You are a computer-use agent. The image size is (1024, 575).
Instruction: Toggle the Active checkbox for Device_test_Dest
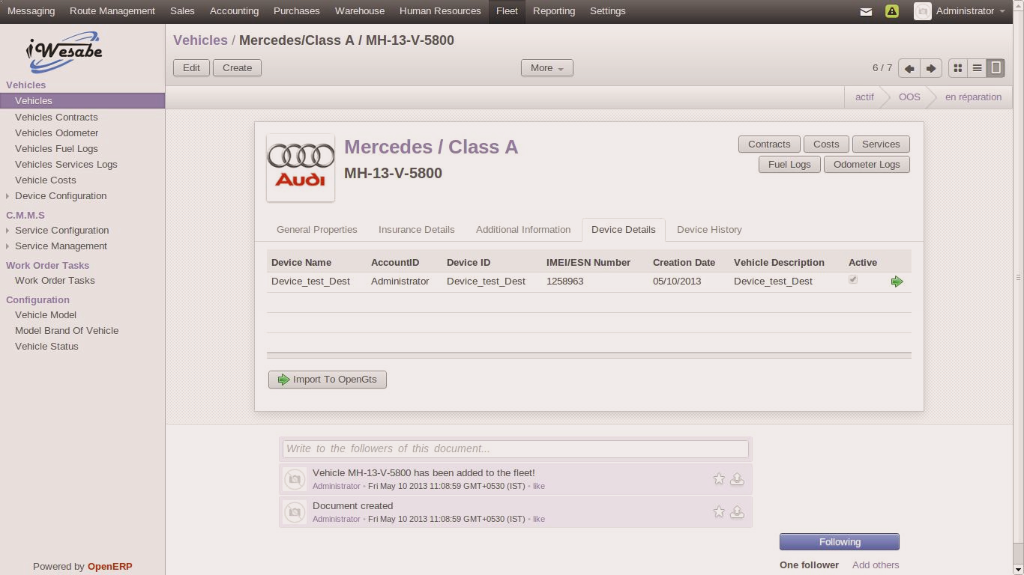tap(852, 281)
